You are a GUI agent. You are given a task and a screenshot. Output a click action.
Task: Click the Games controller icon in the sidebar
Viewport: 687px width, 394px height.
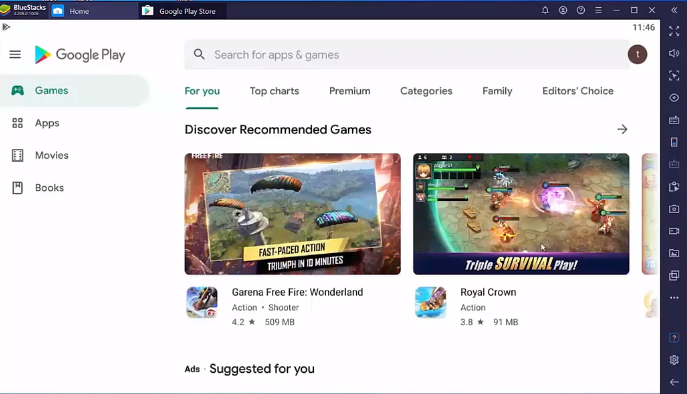[18, 90]
